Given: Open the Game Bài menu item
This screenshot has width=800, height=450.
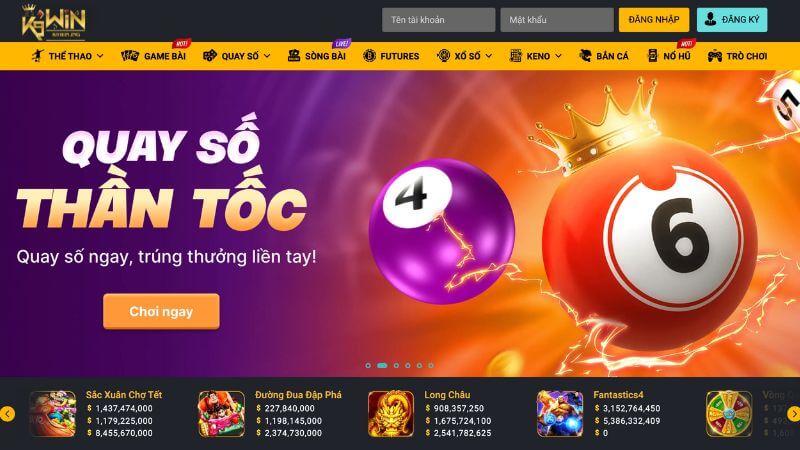Looking at the screenshot, I should 154,56.
